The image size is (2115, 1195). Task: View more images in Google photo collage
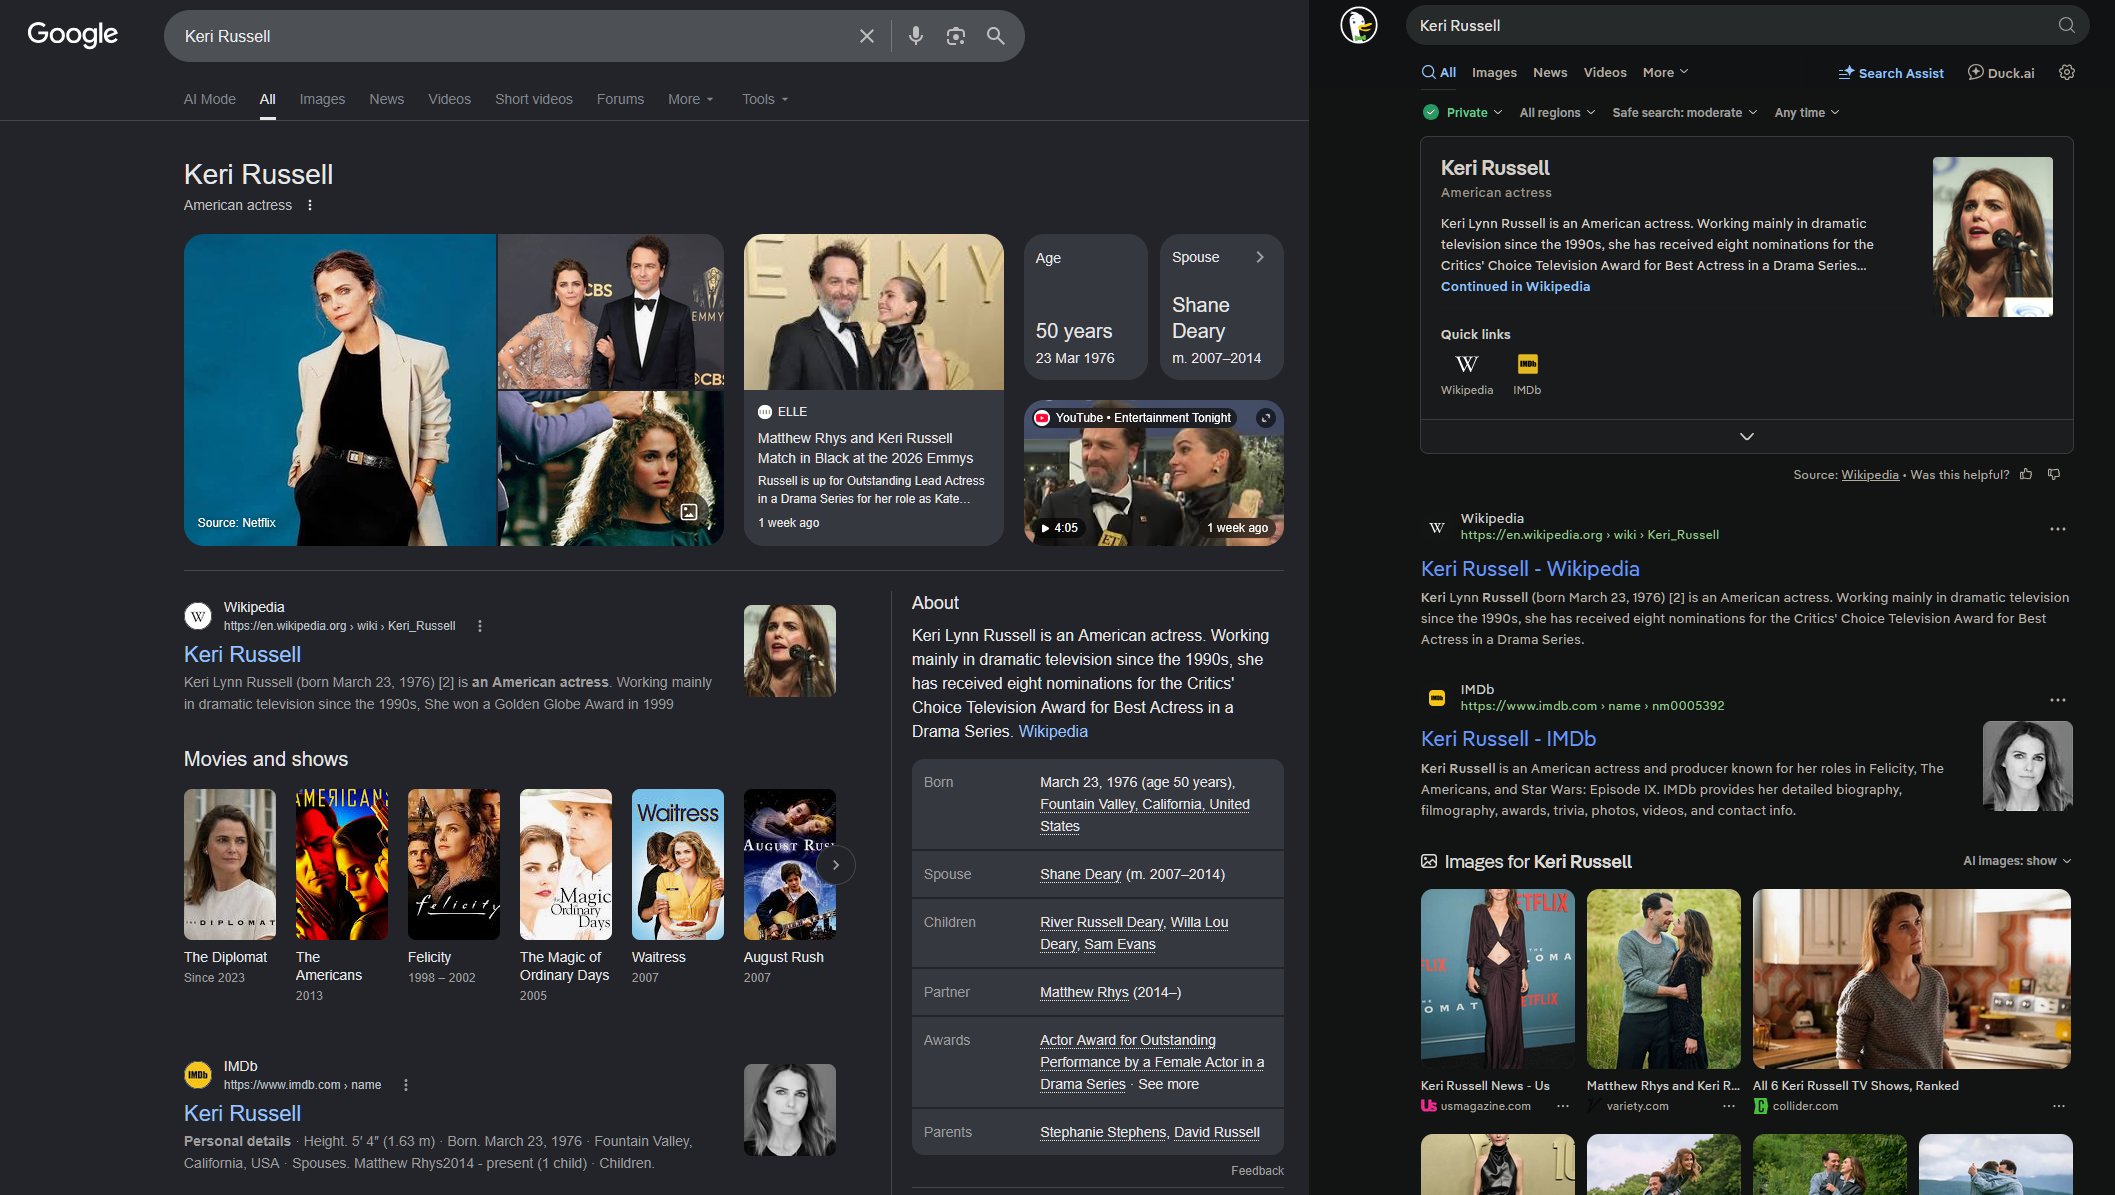point(689,512)
